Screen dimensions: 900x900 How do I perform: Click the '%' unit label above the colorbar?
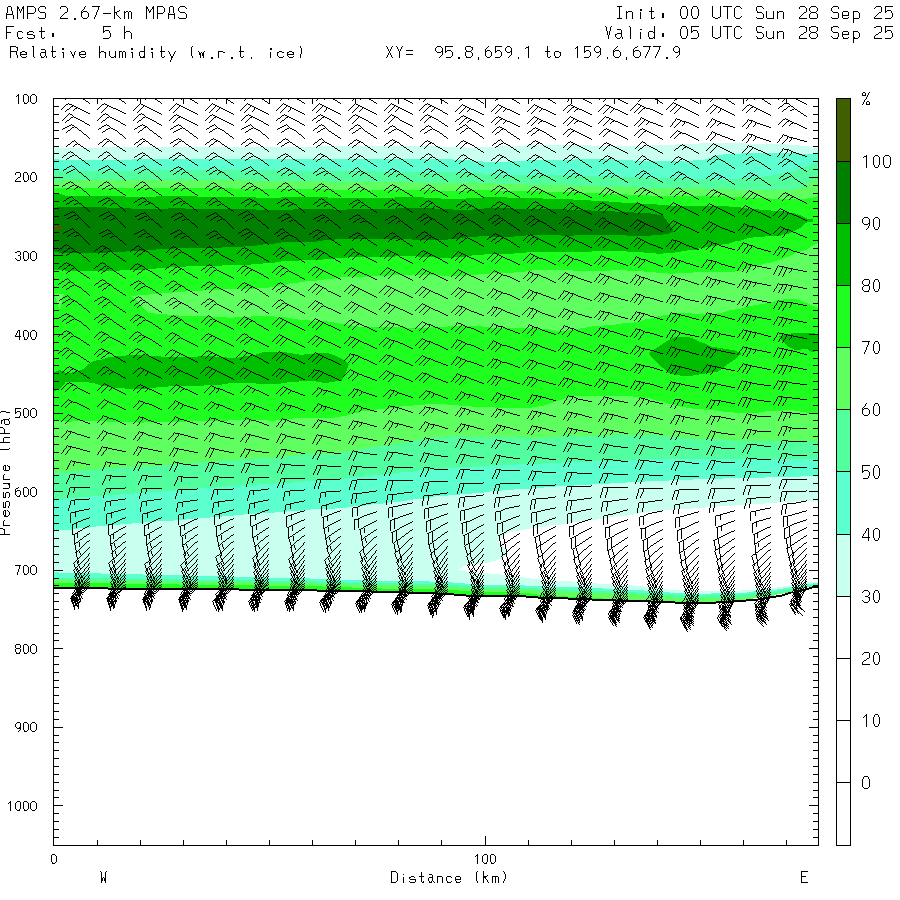point(866,99)
